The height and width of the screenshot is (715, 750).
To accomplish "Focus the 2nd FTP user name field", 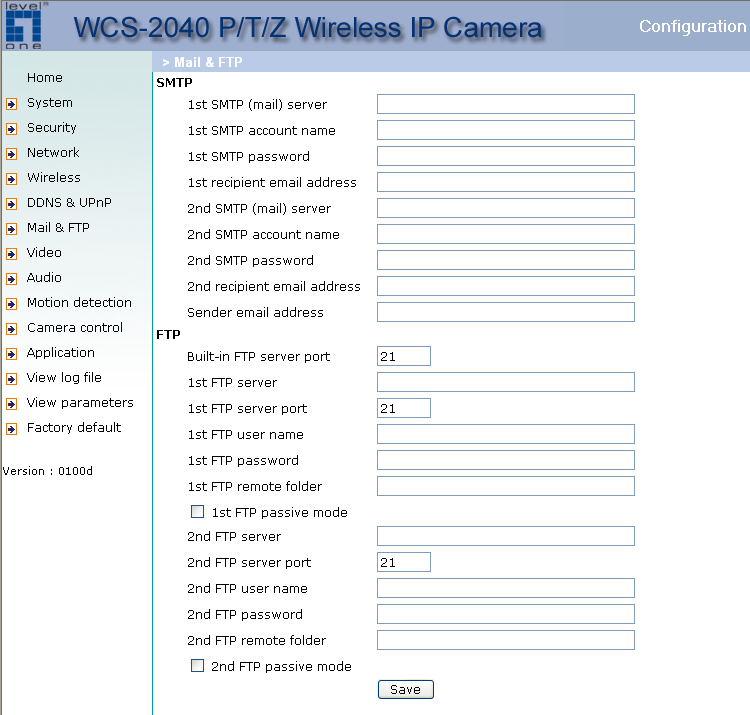I will click(x=506, y=588).
